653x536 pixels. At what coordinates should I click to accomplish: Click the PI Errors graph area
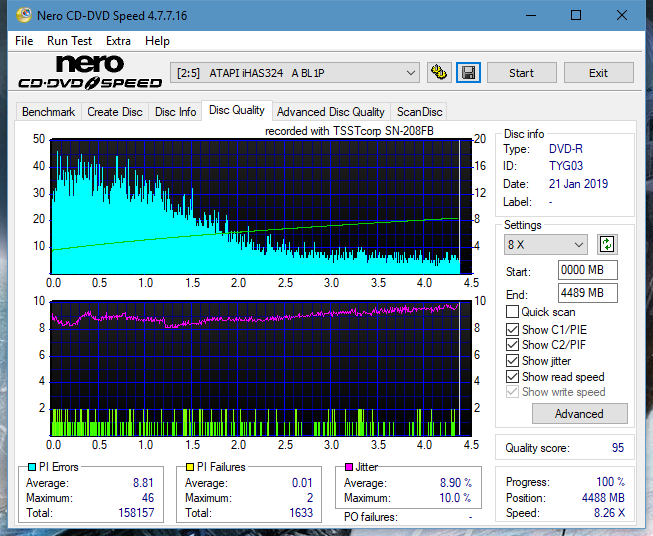pos(261,207)
